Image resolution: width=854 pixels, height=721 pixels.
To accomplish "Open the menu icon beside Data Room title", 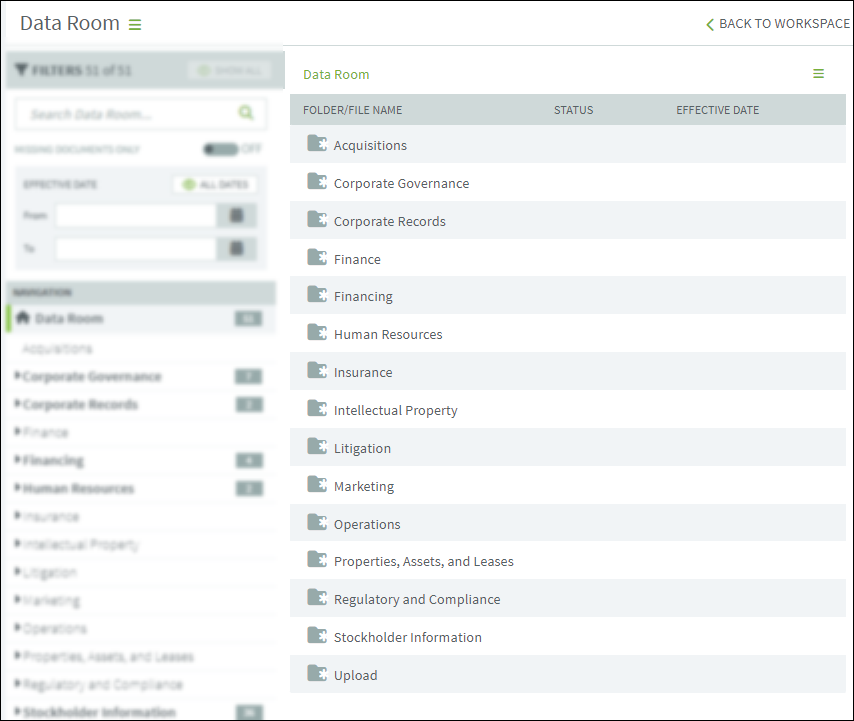I will 135,25.
